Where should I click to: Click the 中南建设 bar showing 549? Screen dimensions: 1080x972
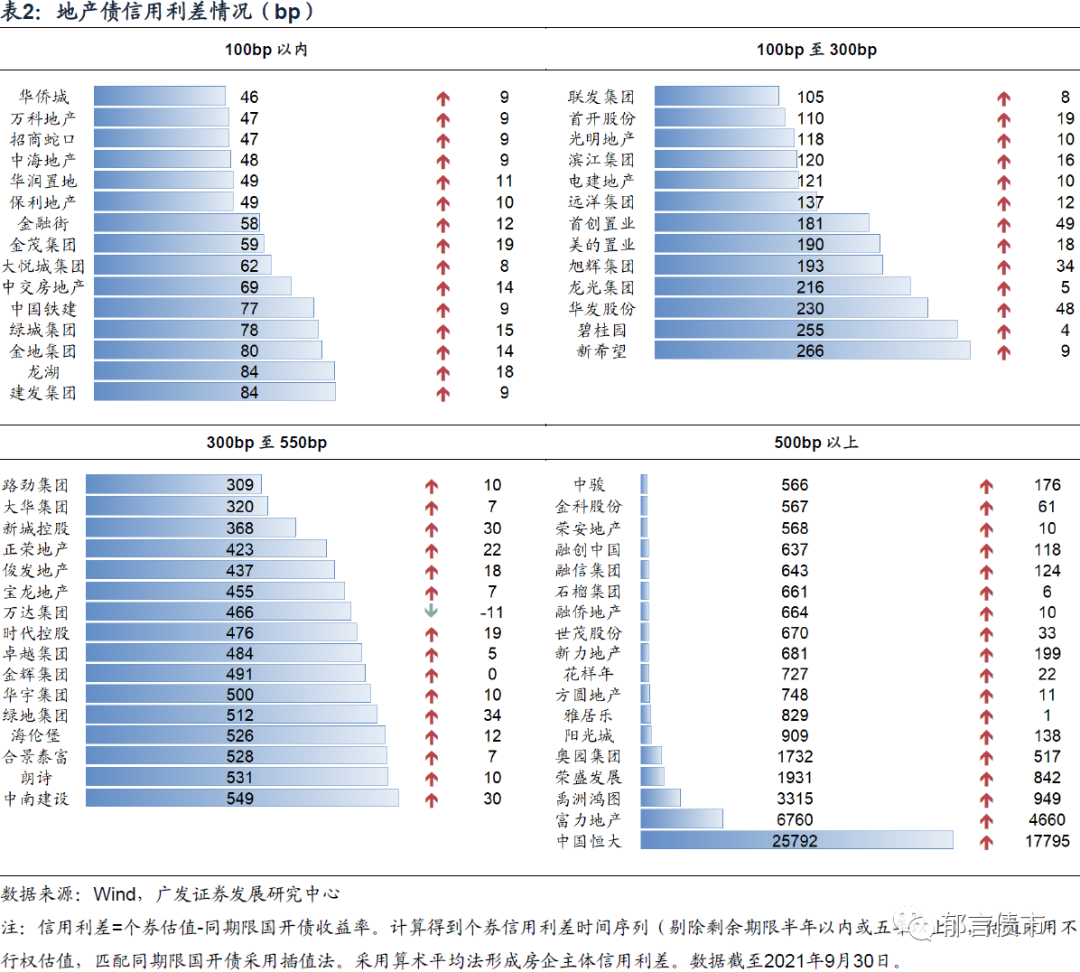(242, 798)
